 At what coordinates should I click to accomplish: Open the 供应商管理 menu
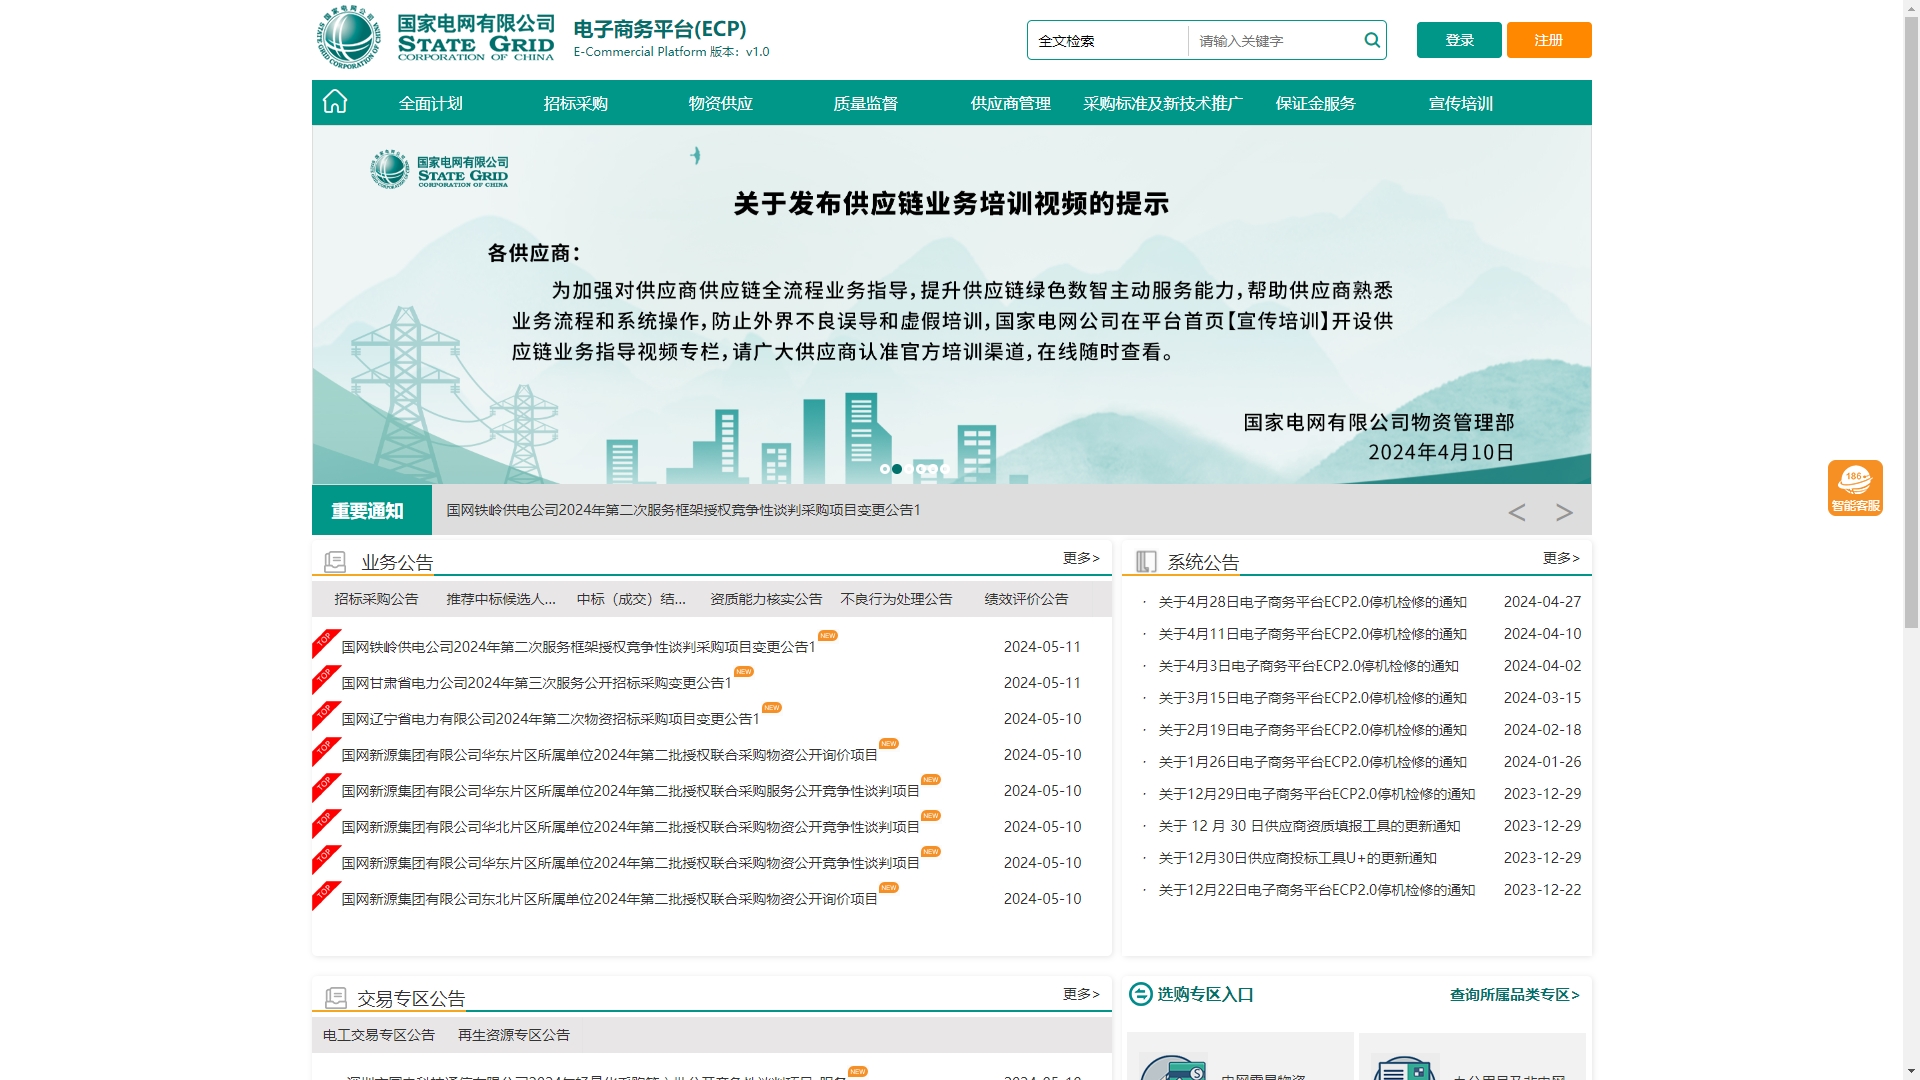tap(1011, 103)
